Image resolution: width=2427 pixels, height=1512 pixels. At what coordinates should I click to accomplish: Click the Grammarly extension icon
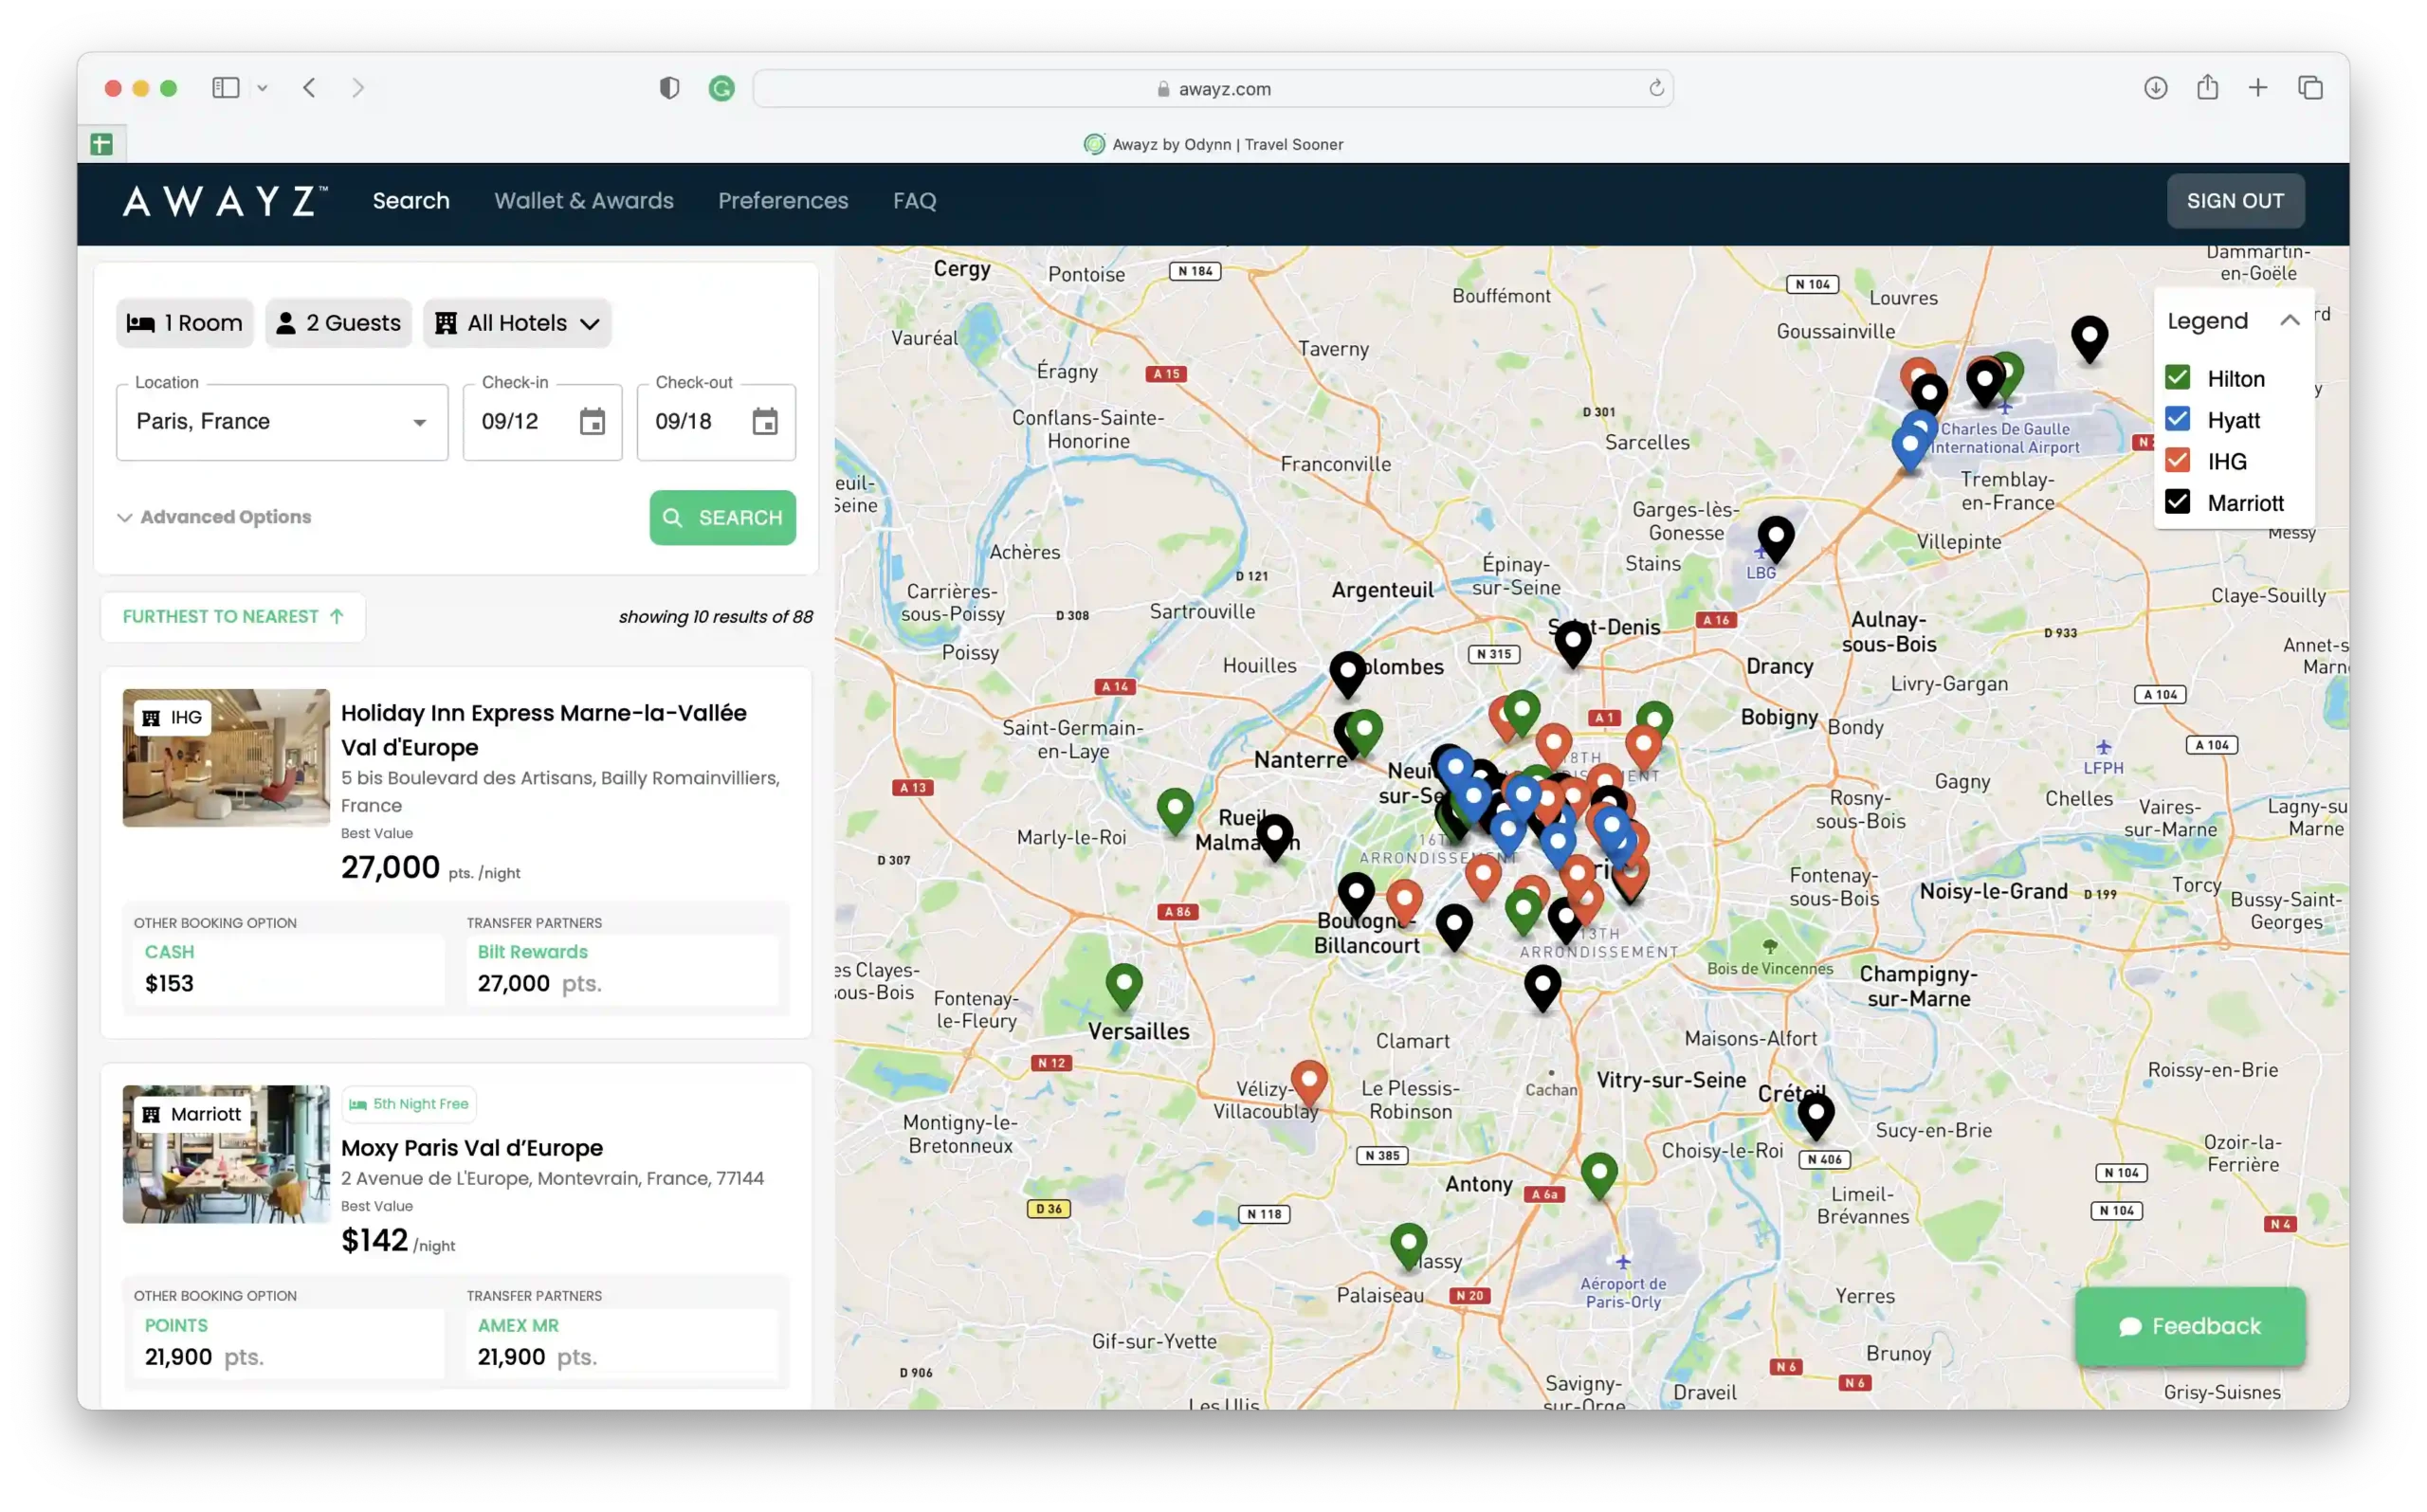click(721, 88)
